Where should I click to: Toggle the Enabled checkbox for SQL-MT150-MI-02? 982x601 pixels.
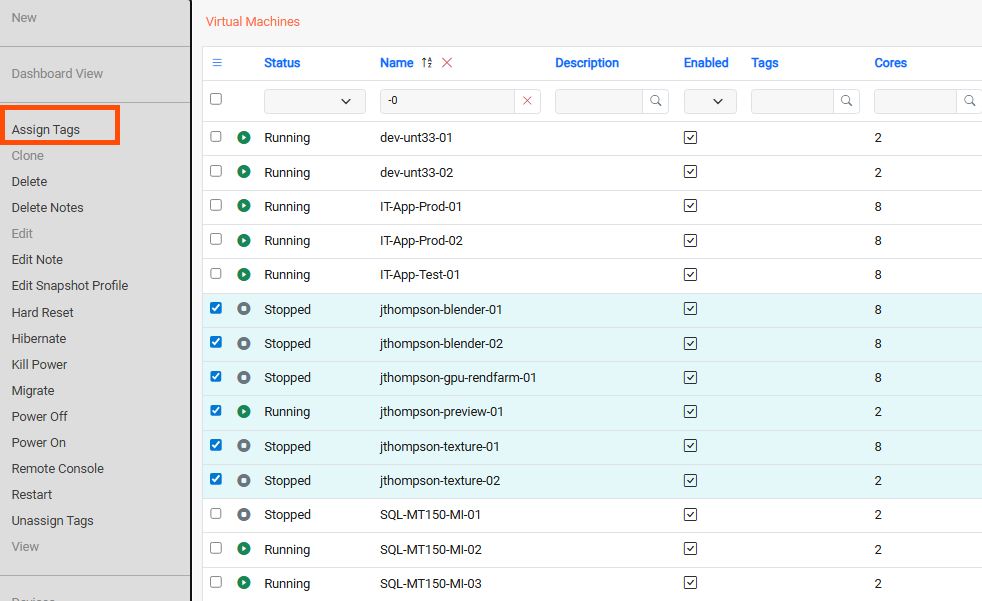tap(690, 548)
